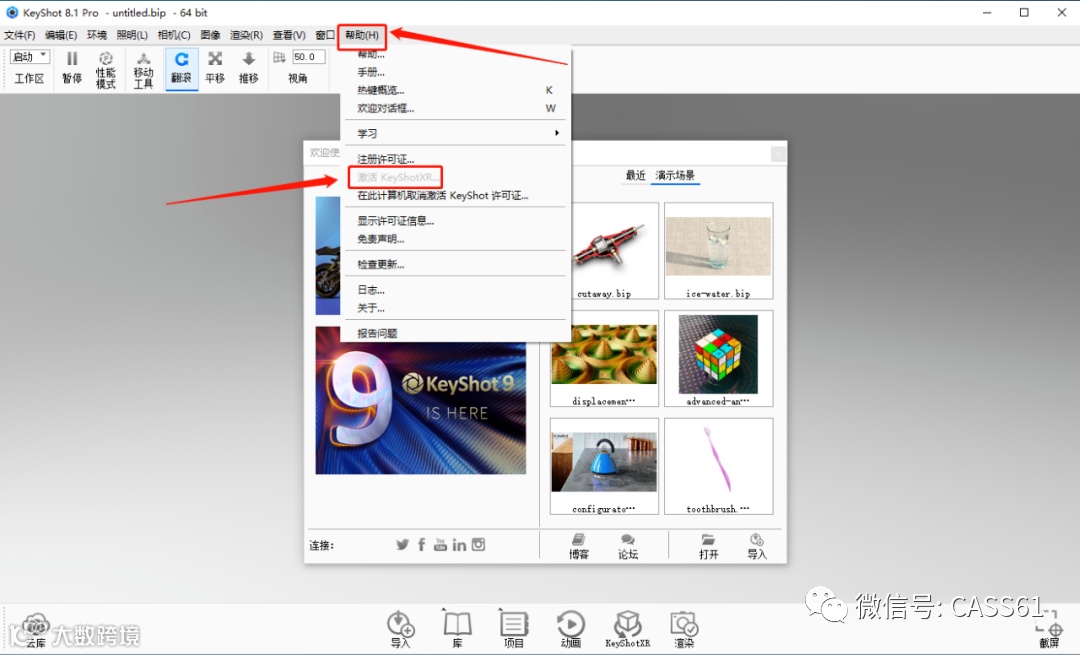Open the 启动 workspace dropdown
This screenshot has height=655, width=1080.
[x=30, y=56]
